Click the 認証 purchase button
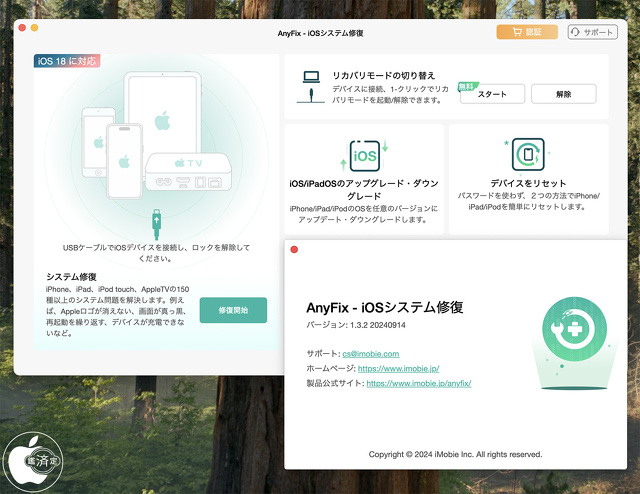The width and height of the screenshot is (640, 494). pyautogui.click(x=527, y=32)
